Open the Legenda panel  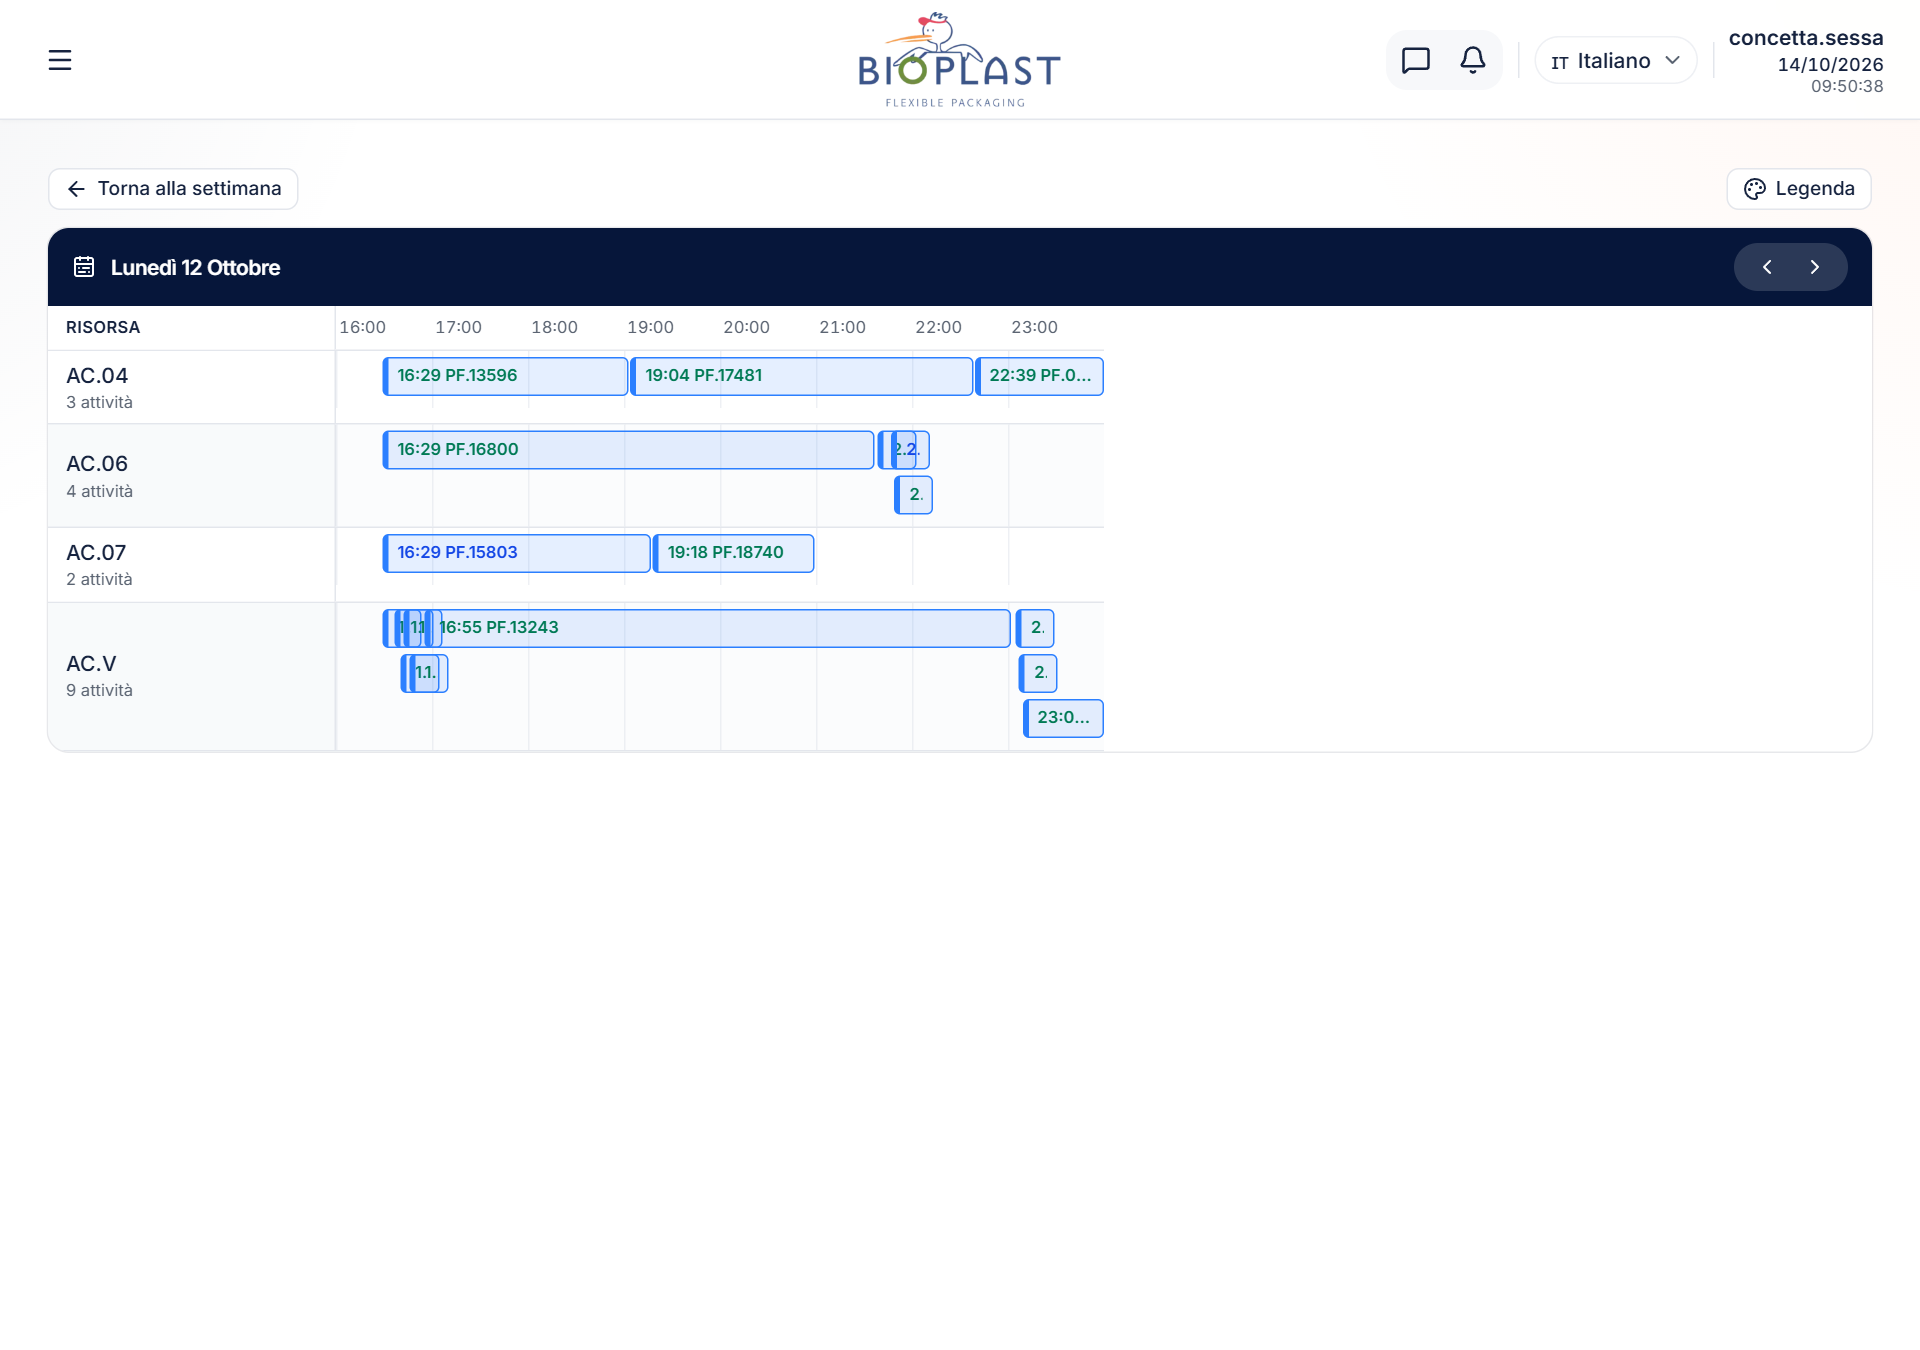pos(1798,189)
